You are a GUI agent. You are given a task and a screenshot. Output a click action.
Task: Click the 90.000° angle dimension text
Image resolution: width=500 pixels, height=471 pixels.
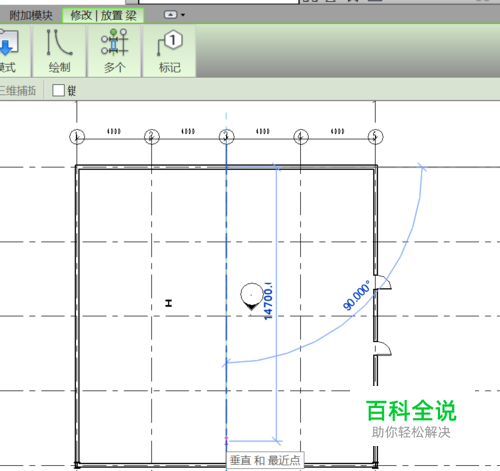[357, 295]
